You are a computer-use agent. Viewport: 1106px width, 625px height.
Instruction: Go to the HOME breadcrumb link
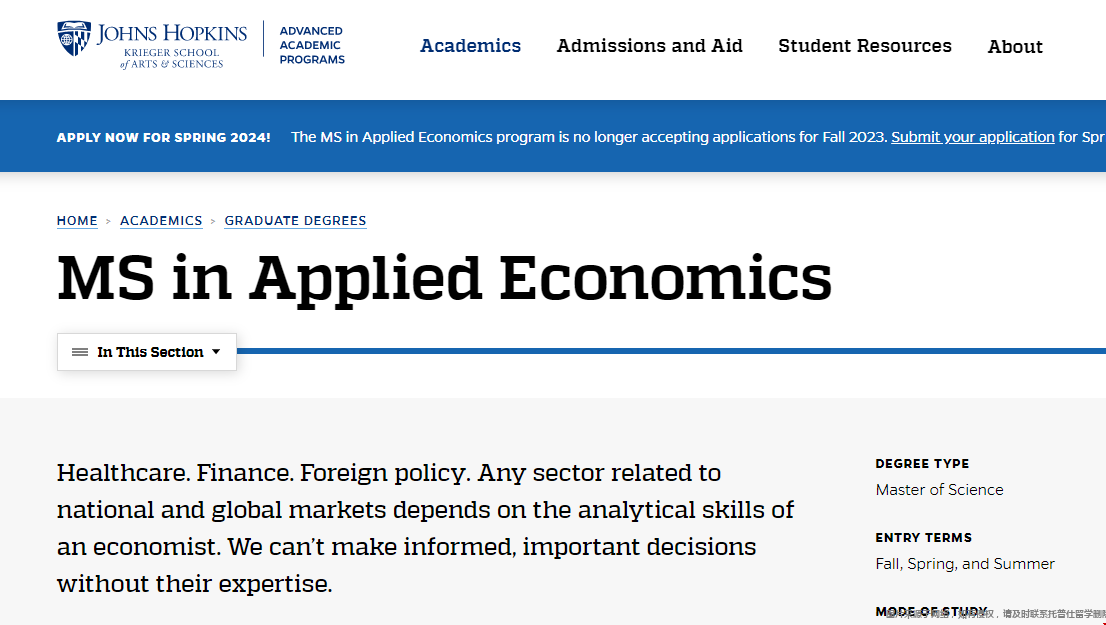coord(78,221)
